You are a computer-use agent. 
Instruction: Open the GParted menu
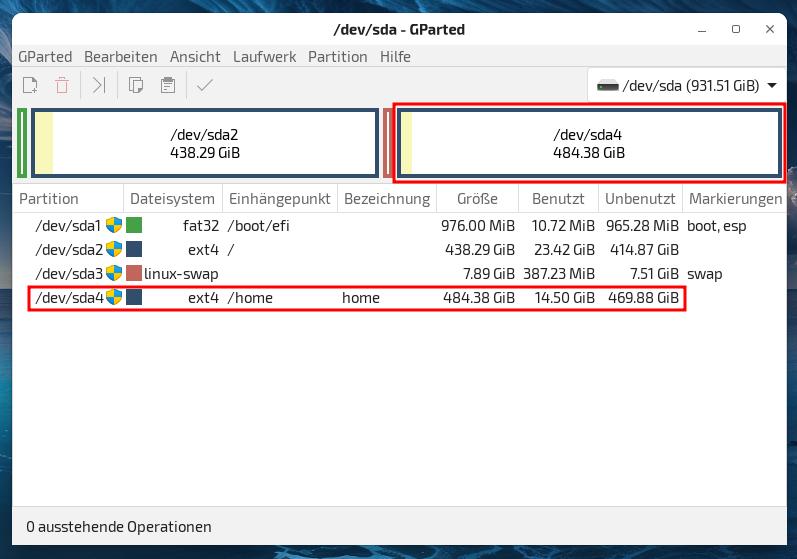44,57
